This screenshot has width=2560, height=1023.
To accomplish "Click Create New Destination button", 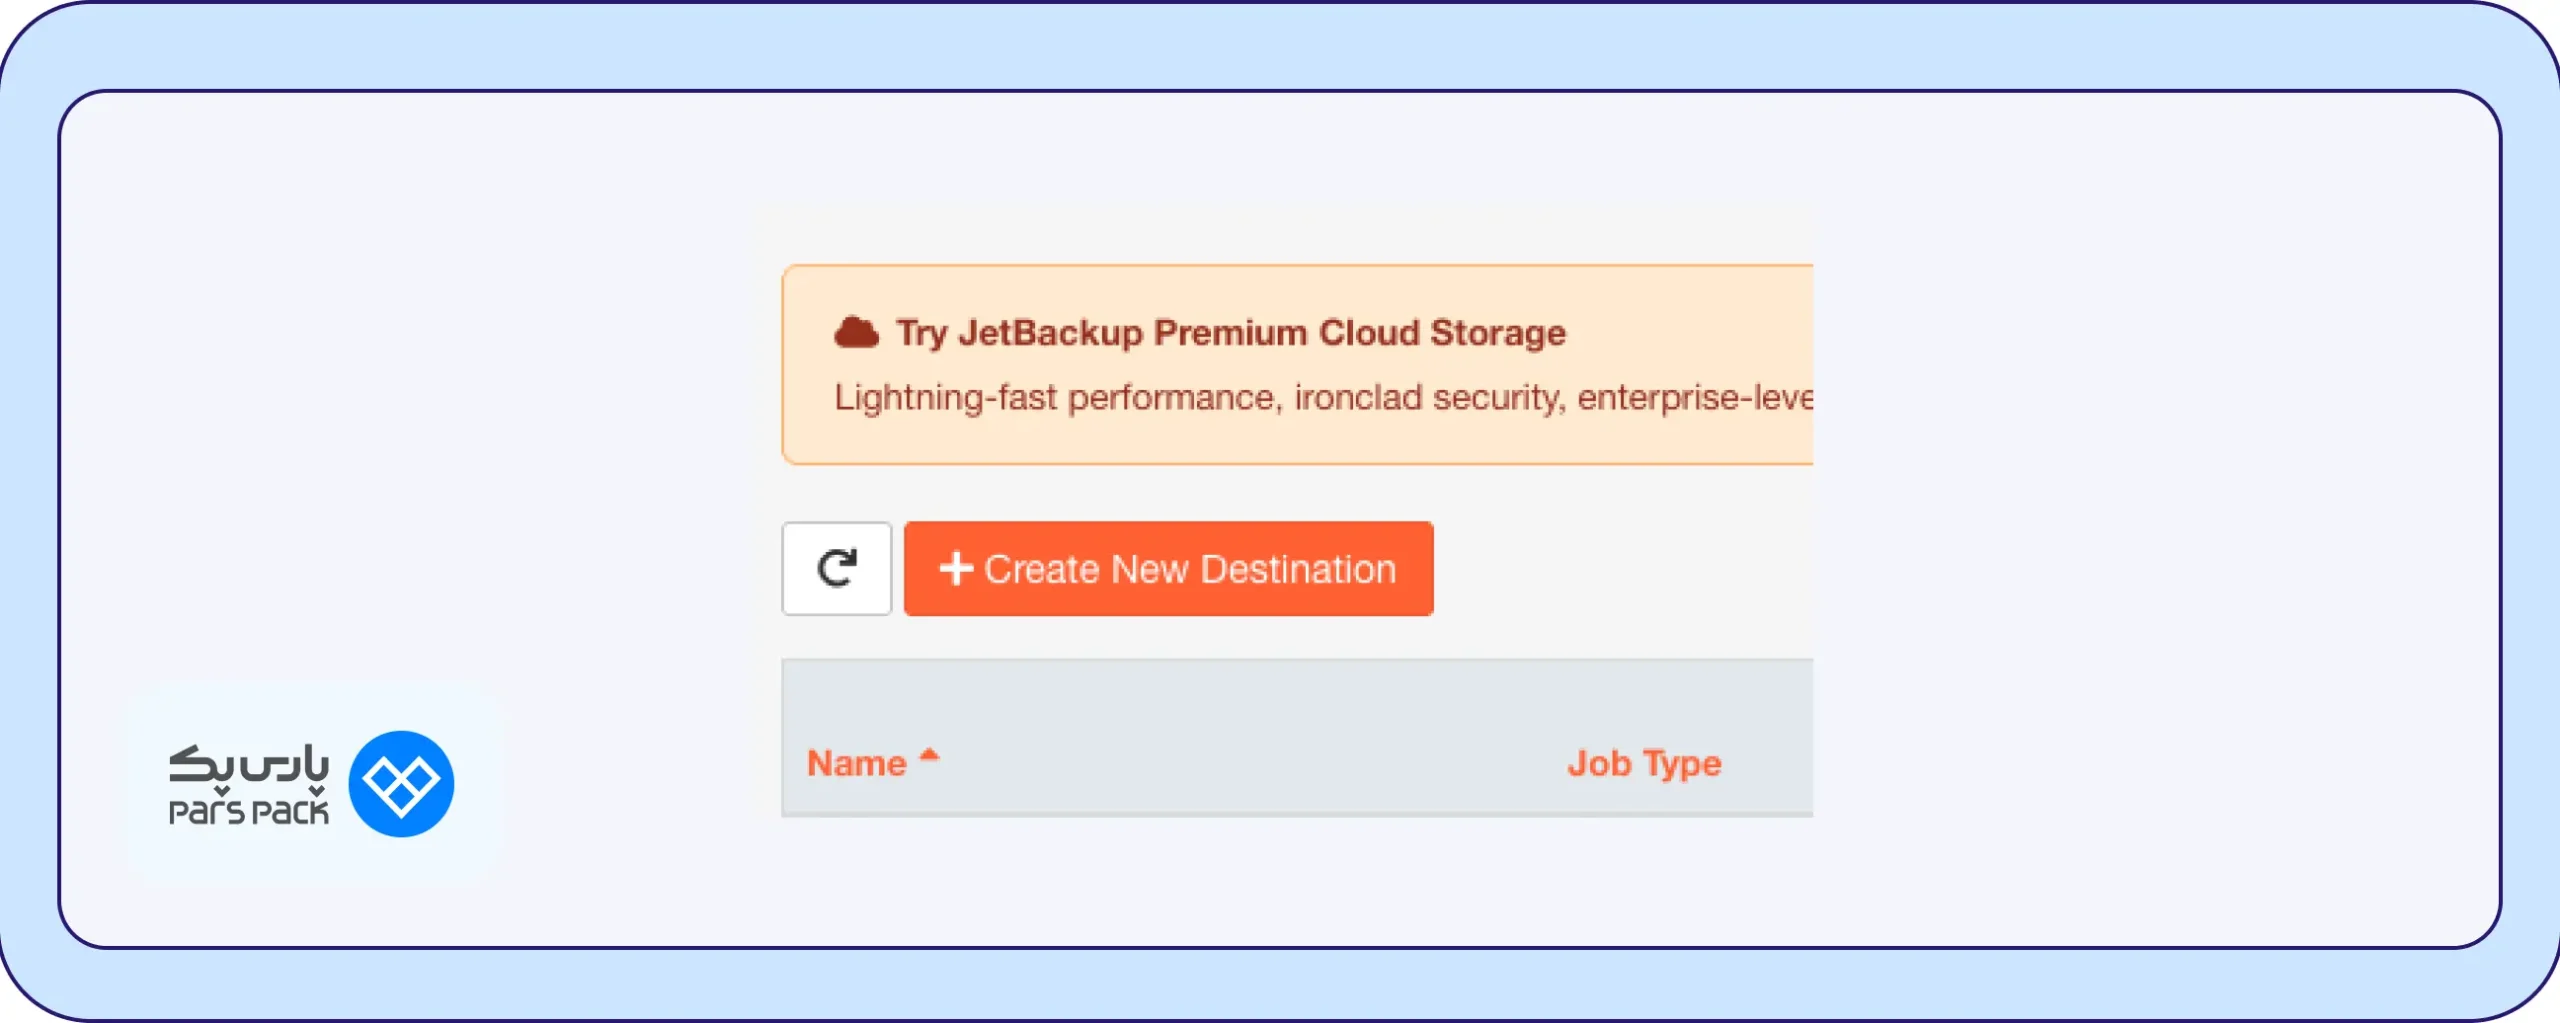I will [x=1168, y=568].
